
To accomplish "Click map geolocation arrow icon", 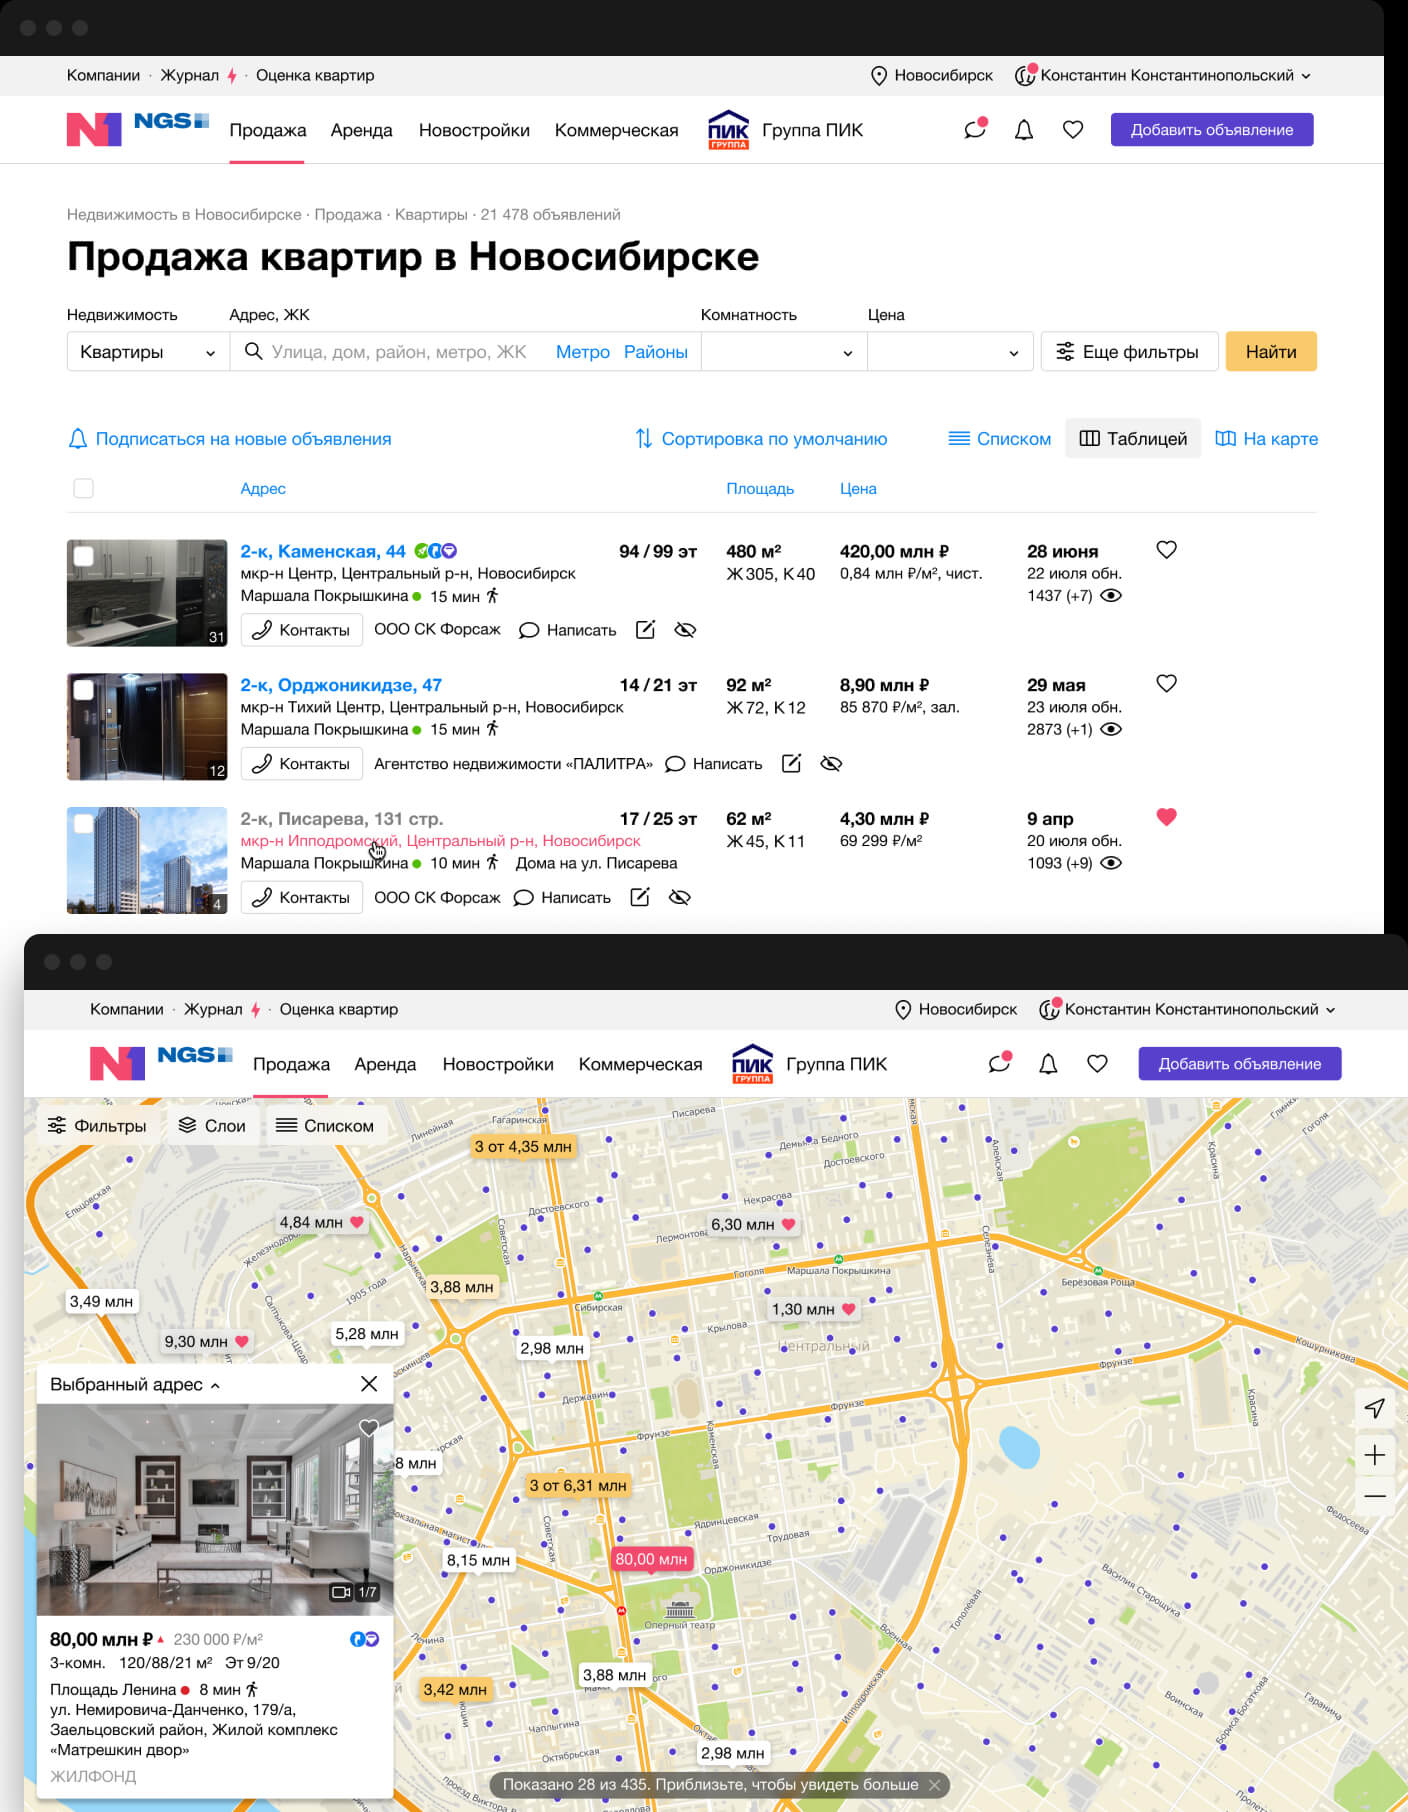I will tap(1375, 1408).
